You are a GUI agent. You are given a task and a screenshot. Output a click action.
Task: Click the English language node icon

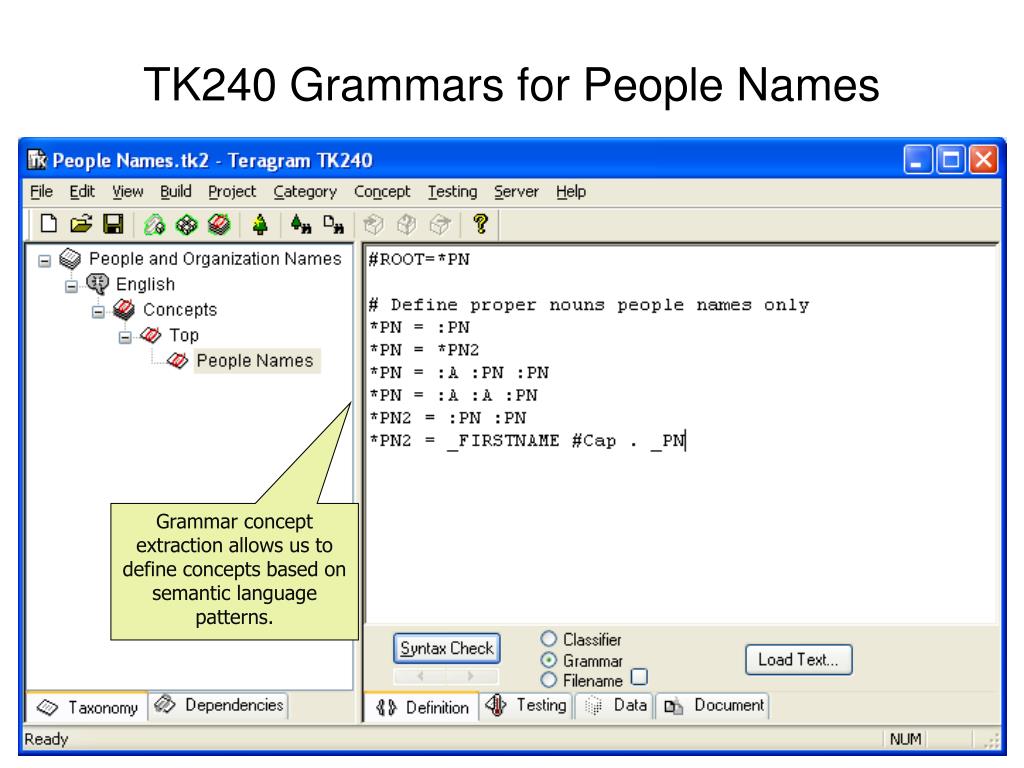coord(98,284)
